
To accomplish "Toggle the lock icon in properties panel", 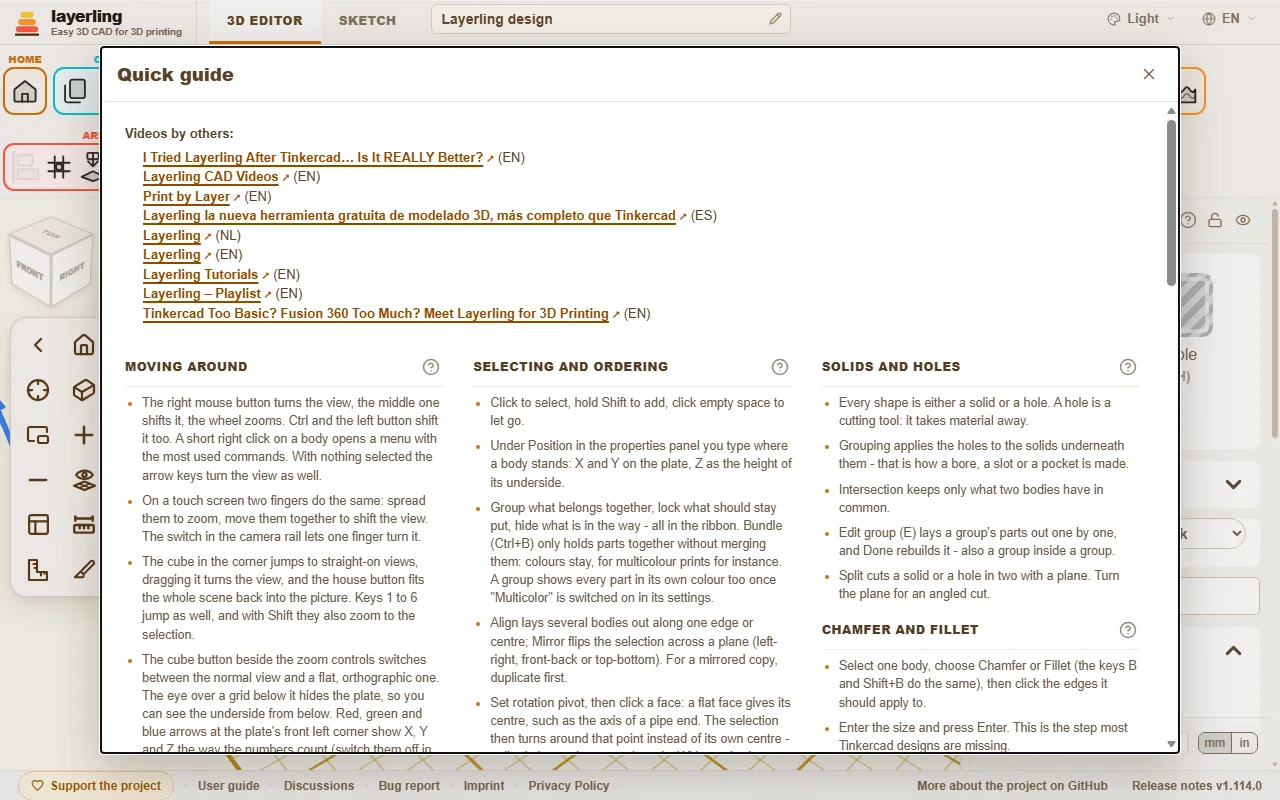I will tap(1215, 220).
